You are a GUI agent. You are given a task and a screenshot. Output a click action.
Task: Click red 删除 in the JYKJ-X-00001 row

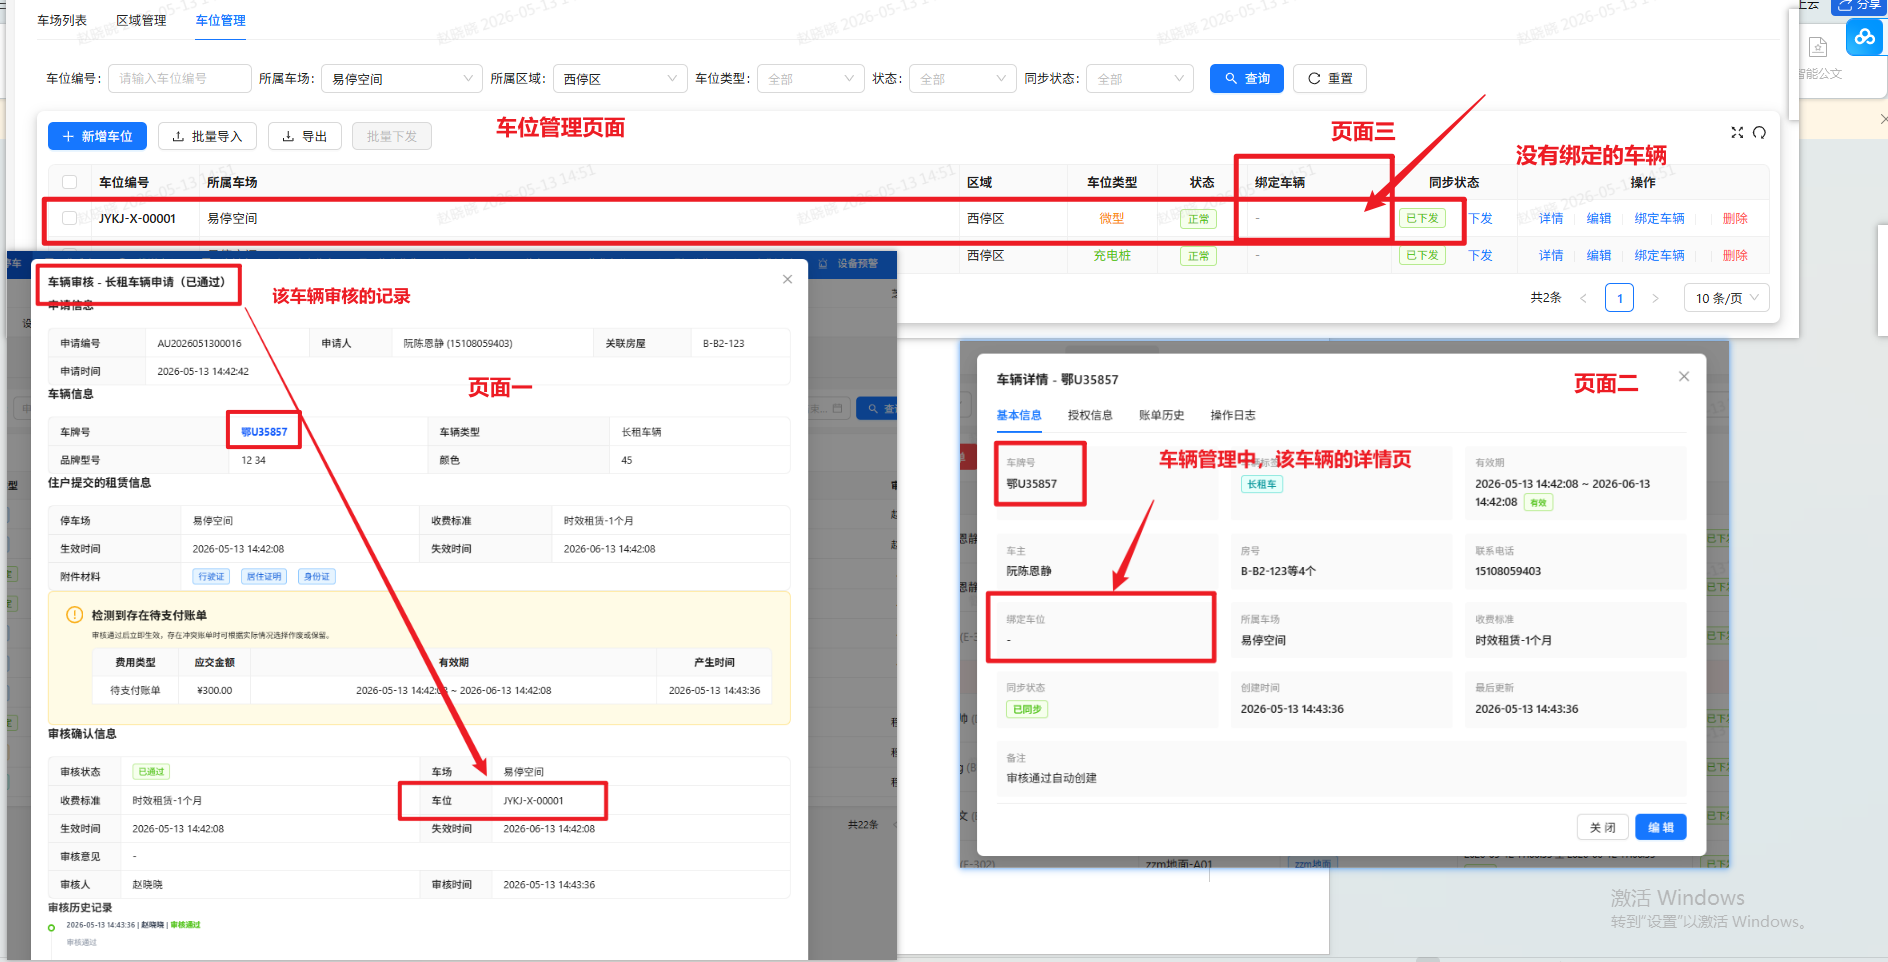[x=1735, y=218]
